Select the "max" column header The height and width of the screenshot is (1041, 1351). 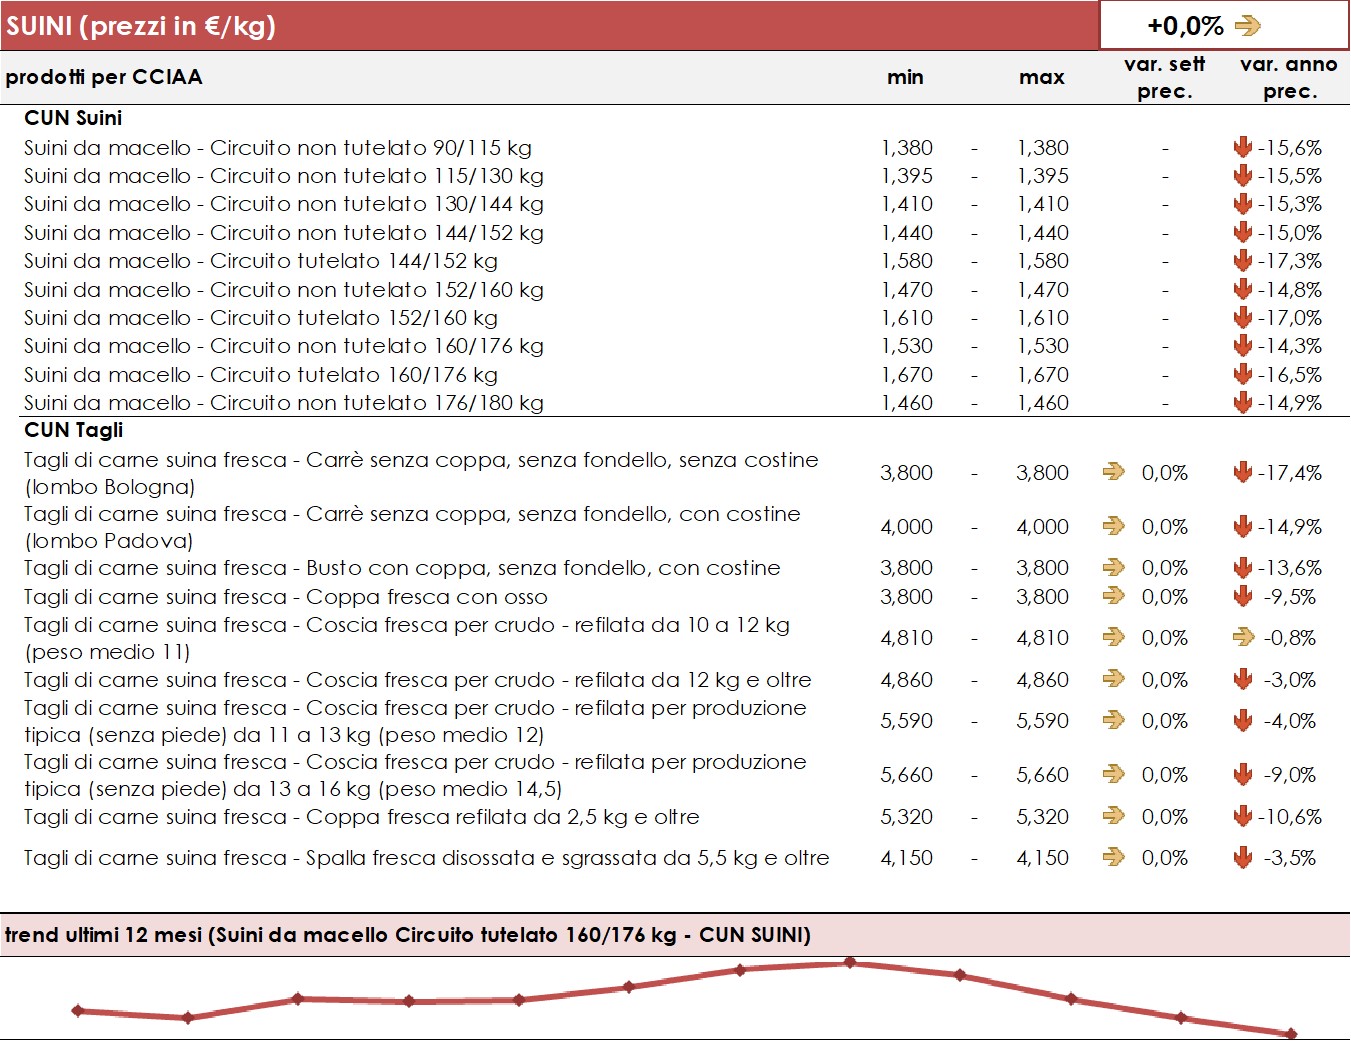tap(1042, 77)
